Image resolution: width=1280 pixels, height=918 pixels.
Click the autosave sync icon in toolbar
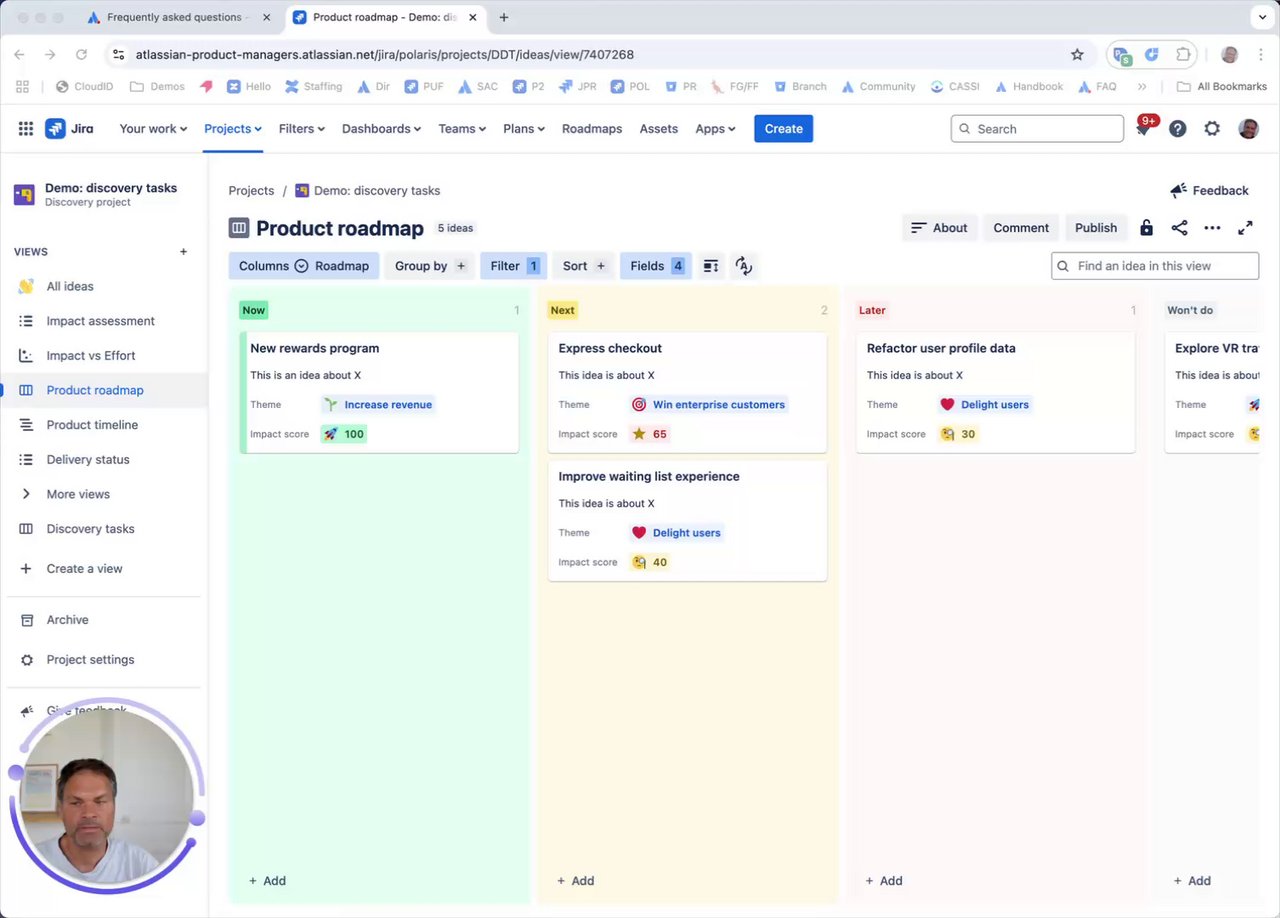point(743,266)
